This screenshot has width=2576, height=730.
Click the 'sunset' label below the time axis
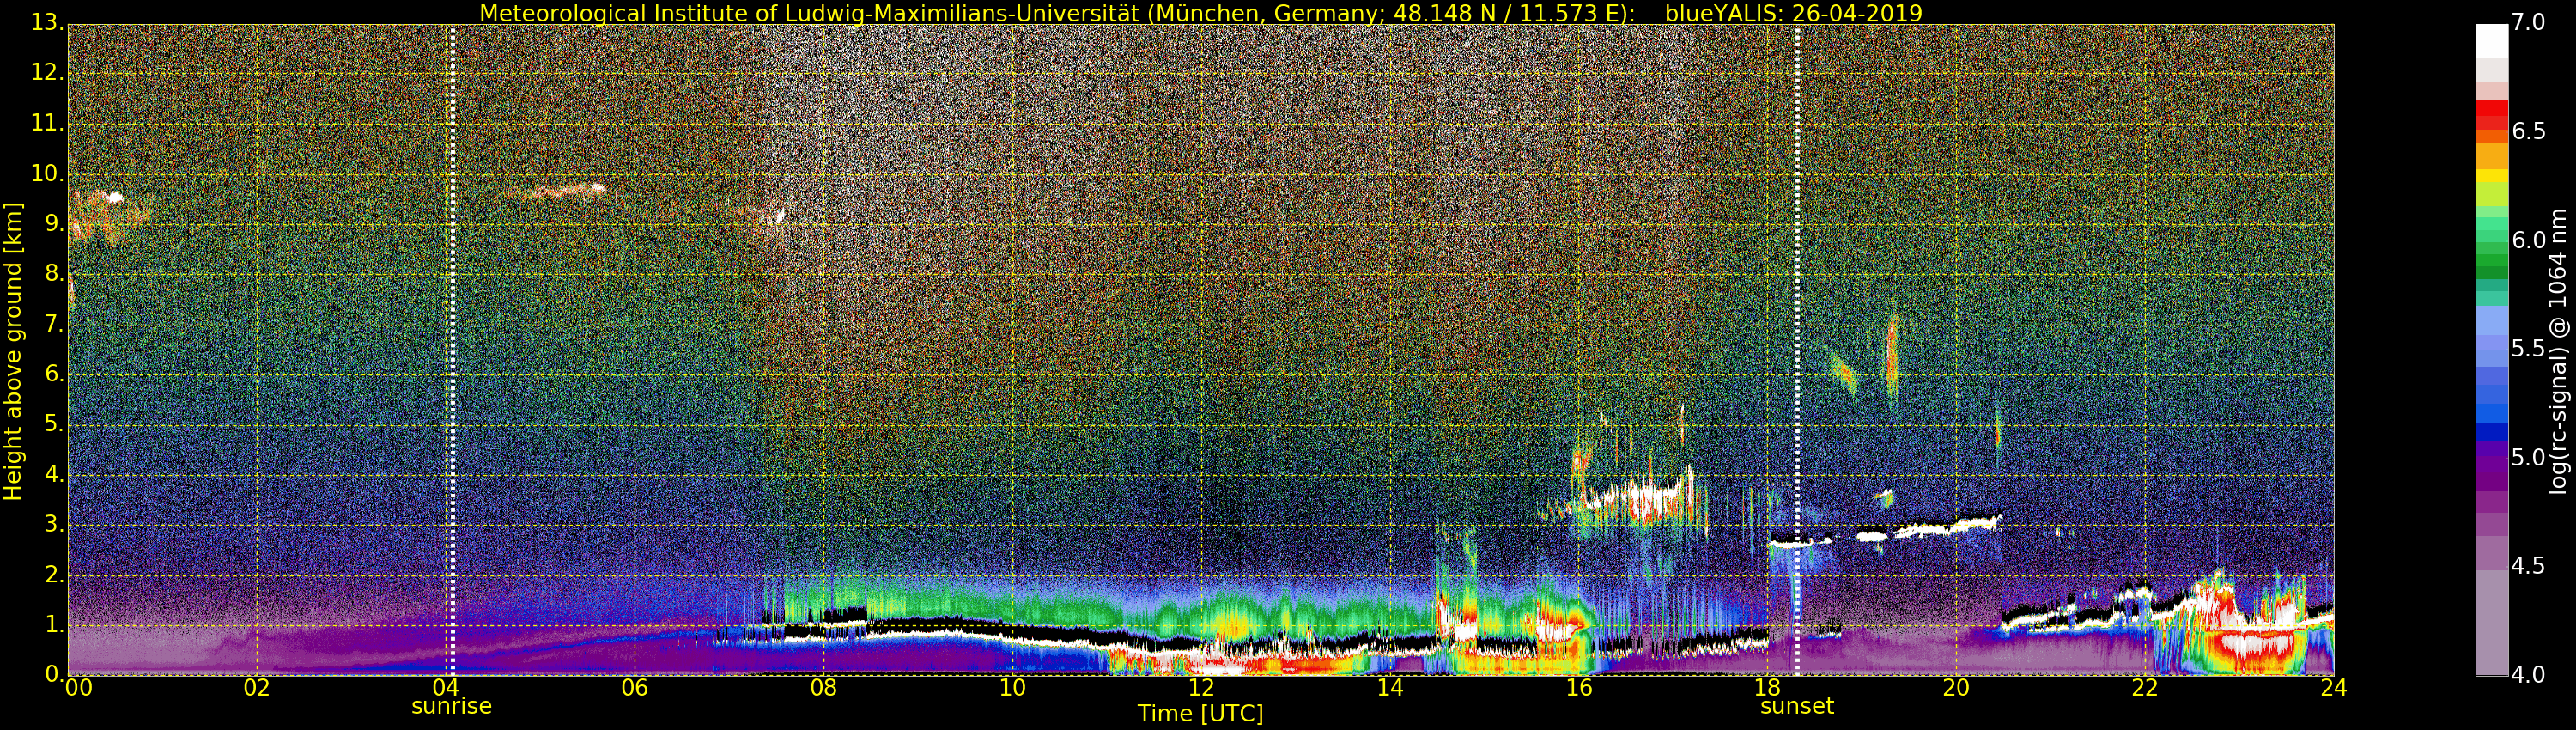pos(1797,706)
